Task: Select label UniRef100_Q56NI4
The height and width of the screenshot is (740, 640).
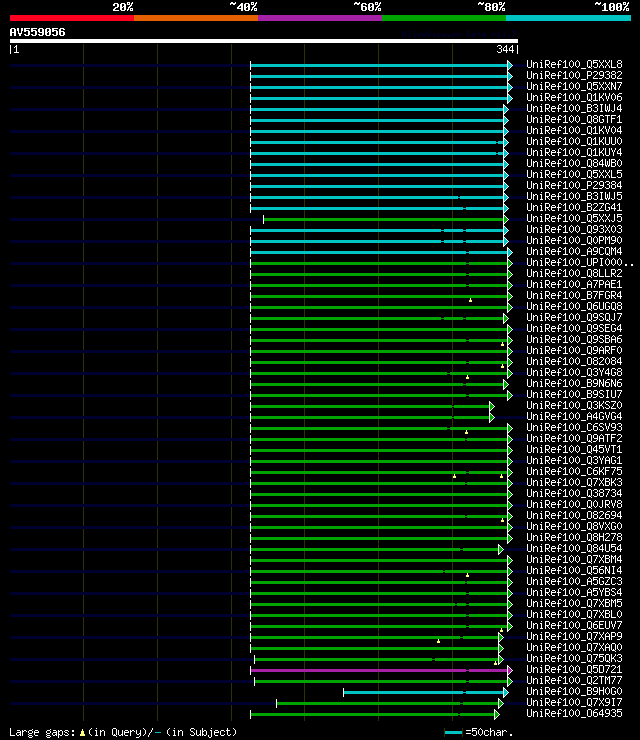Action: 574,571
